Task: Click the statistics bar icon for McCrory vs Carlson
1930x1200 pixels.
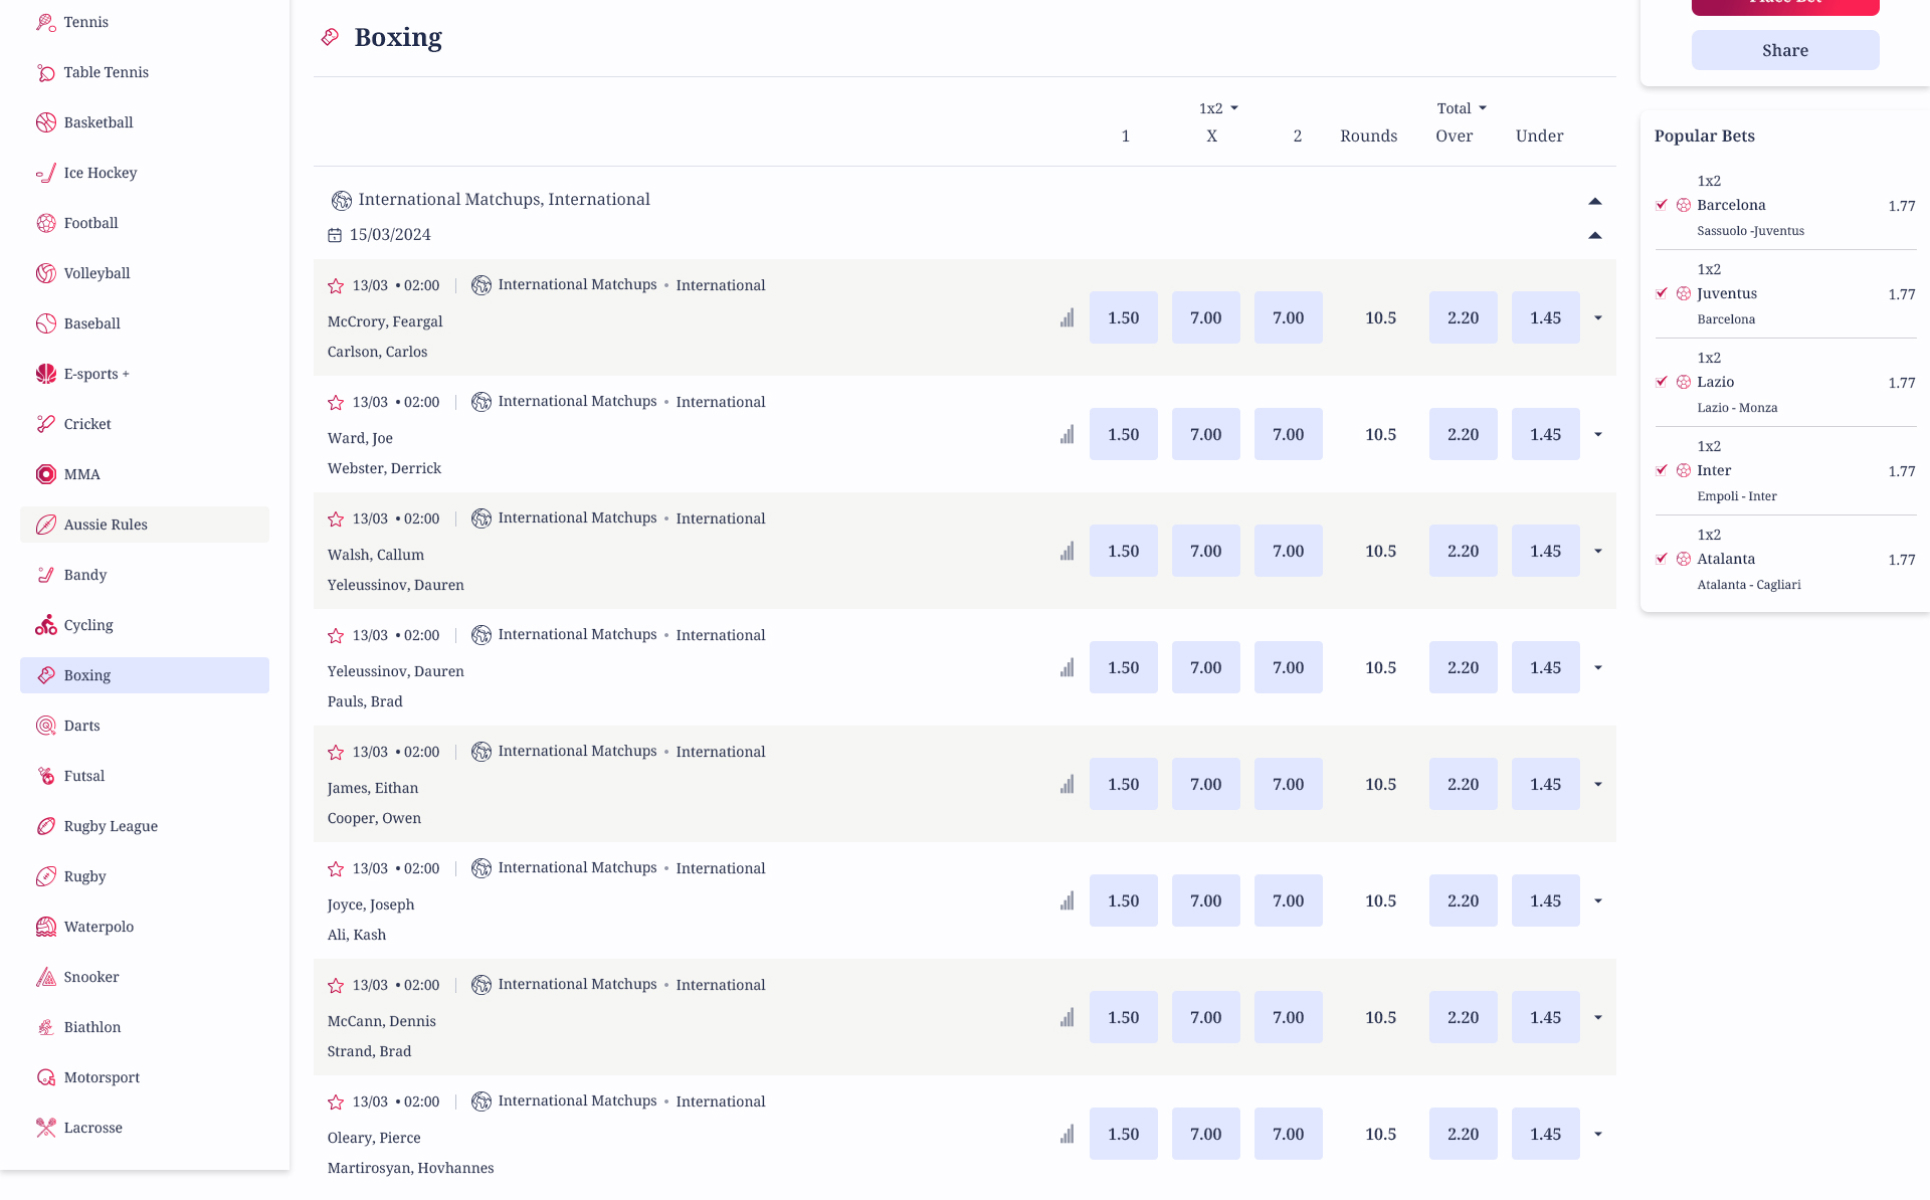Action: click(1067, 318)
